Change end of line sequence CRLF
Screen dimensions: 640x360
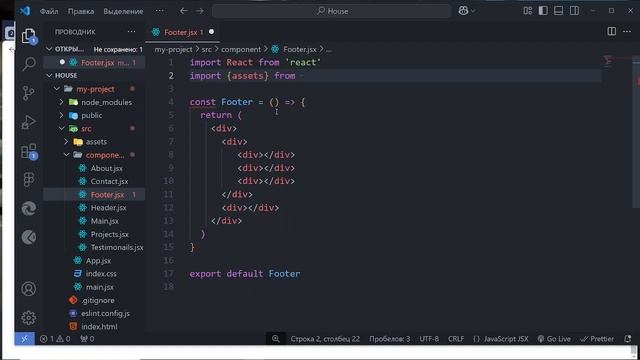[x=456, y=339]
